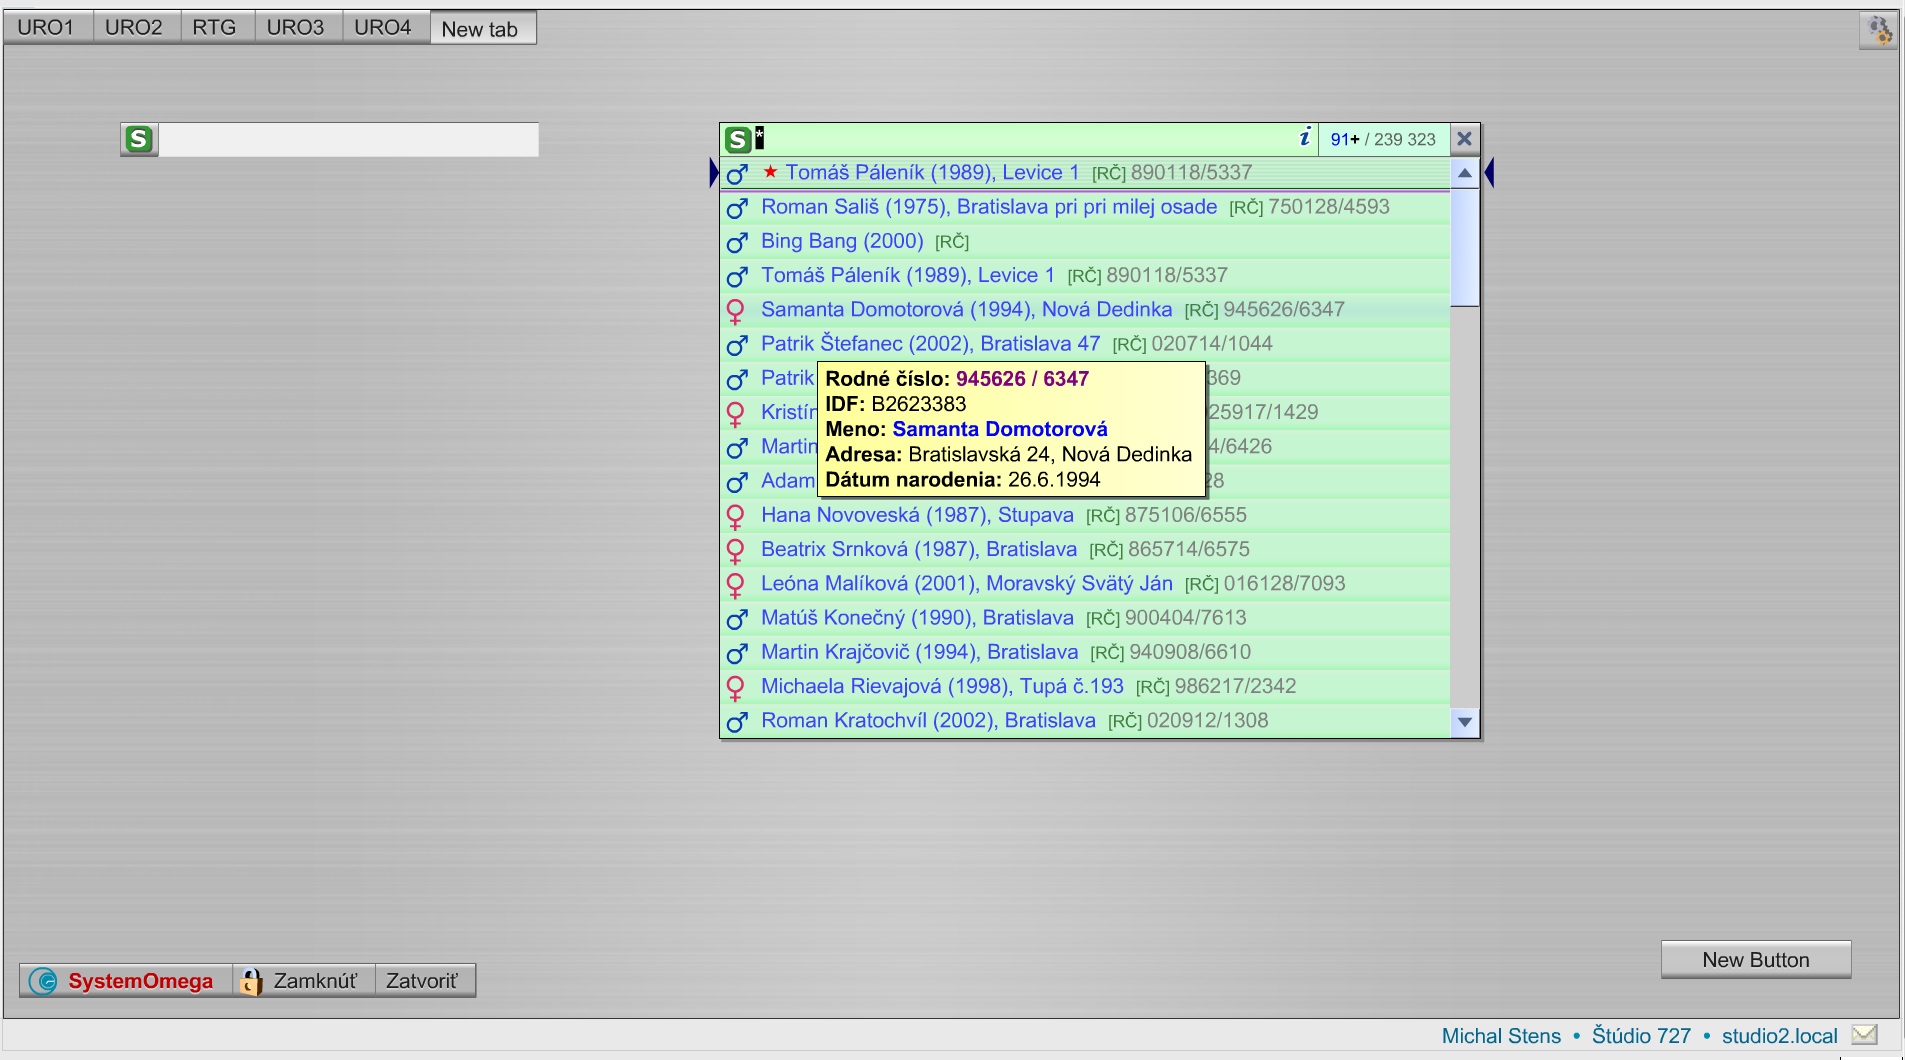Viewport: 1905px width, 1060px height.
Task: Open the RTG tab
Action: pos(216,27)
